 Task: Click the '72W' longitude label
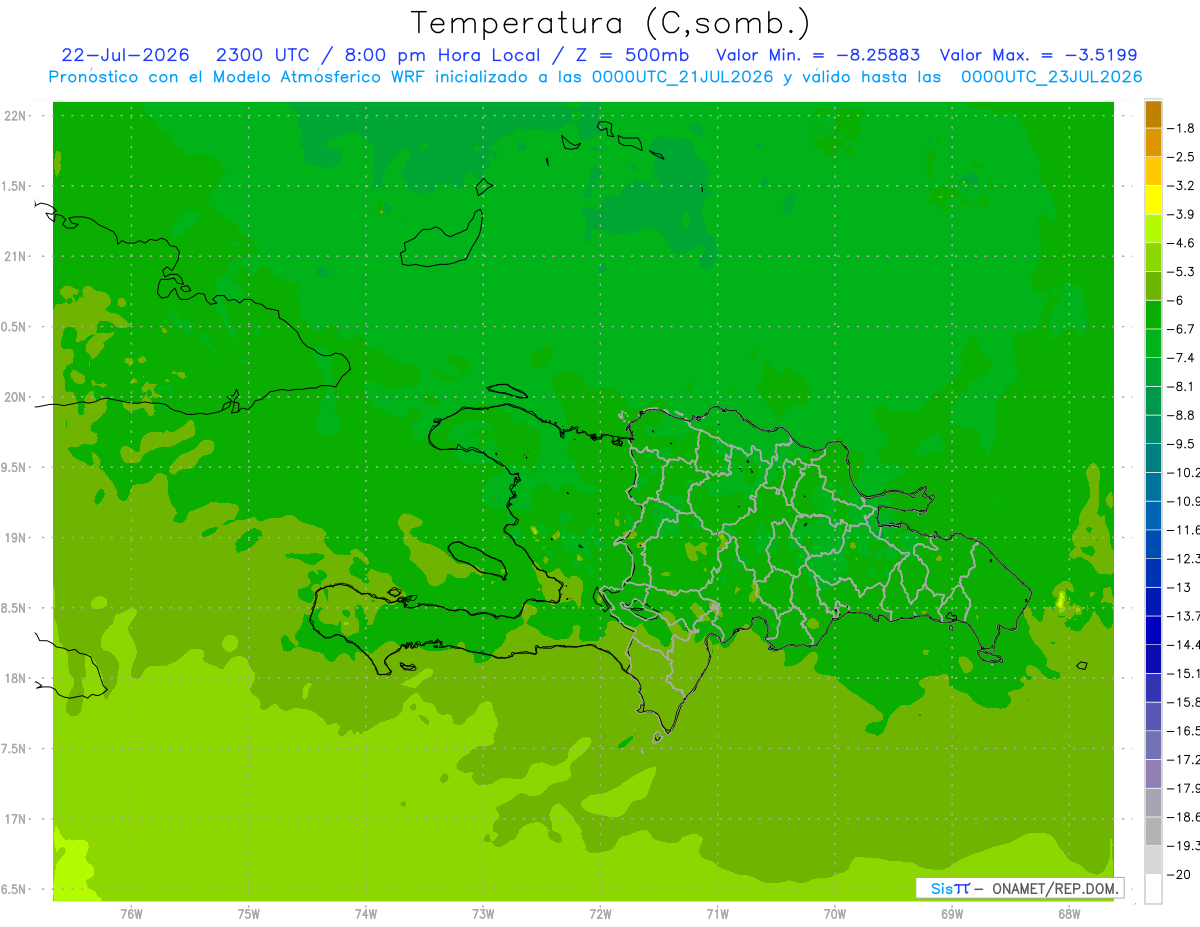click(x=600, y=914)
